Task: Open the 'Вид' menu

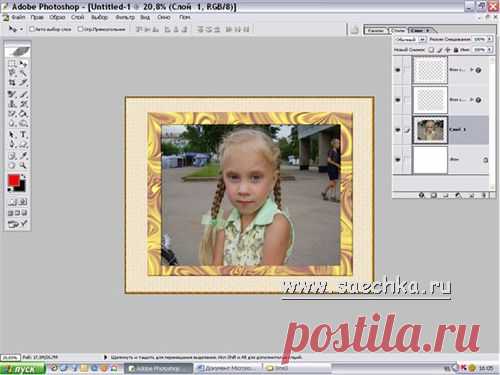Action: coord(145,17)
